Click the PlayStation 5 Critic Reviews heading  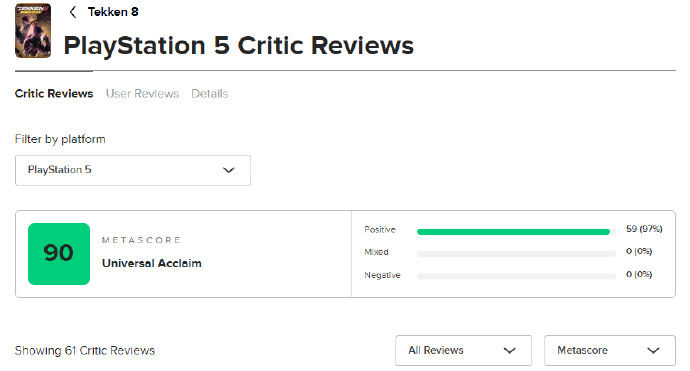tap(239, 45)
